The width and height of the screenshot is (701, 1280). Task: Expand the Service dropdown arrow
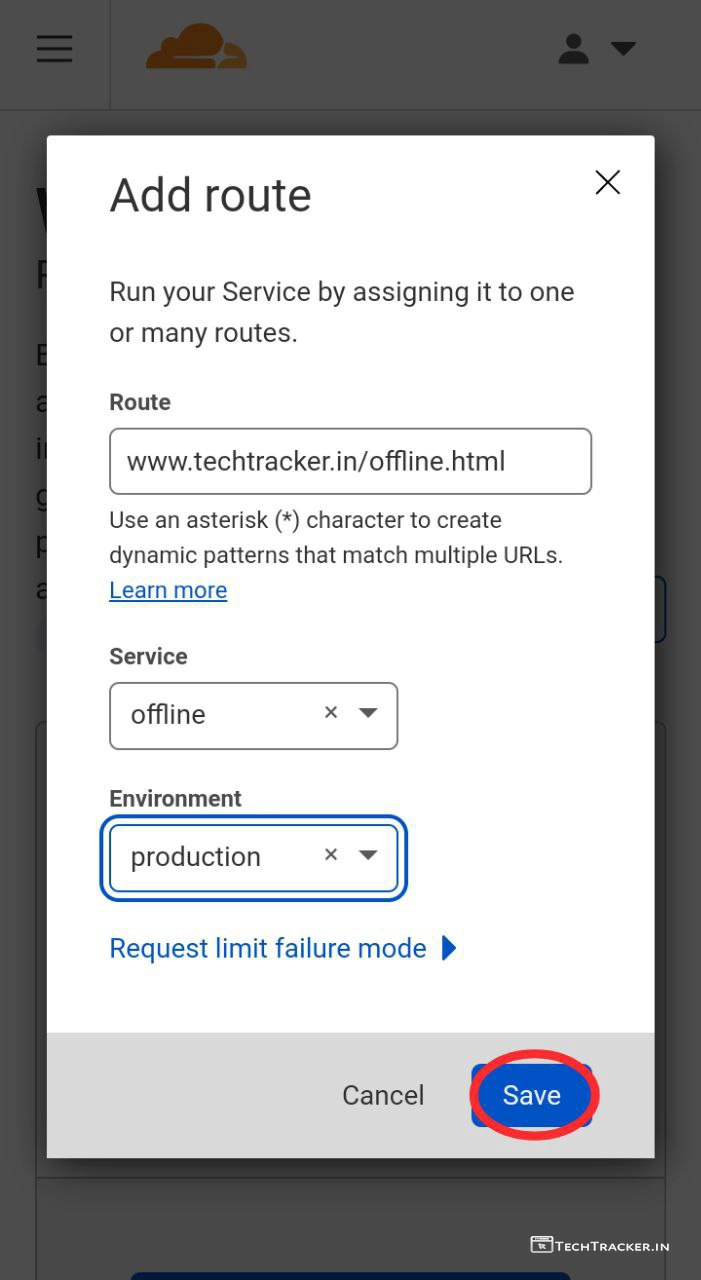pyautogui.click(x=368, y=713)
